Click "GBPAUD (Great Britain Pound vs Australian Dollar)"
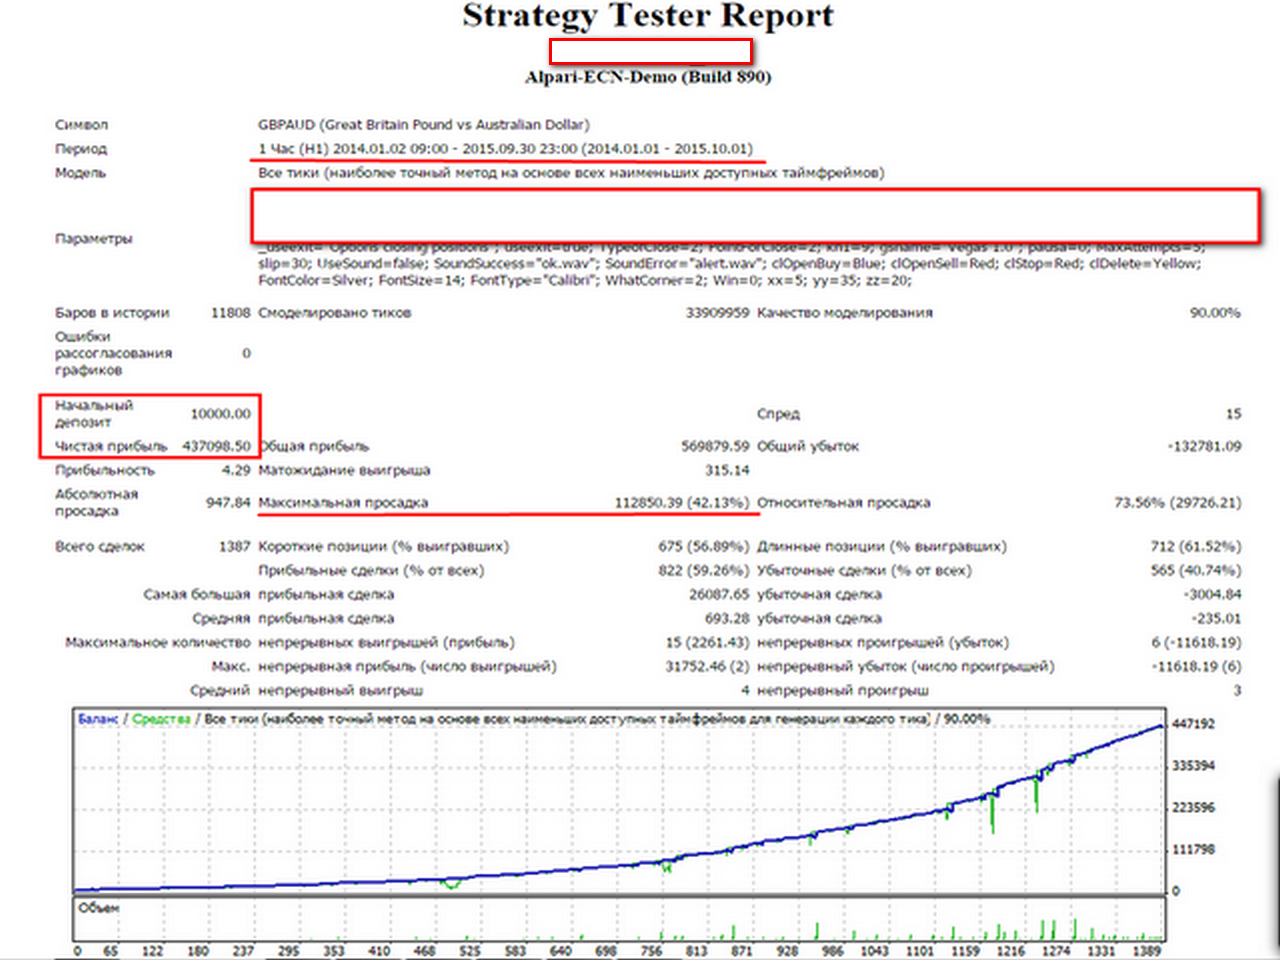The height and width of the screenshot is (960, 1280). (424, 125)
